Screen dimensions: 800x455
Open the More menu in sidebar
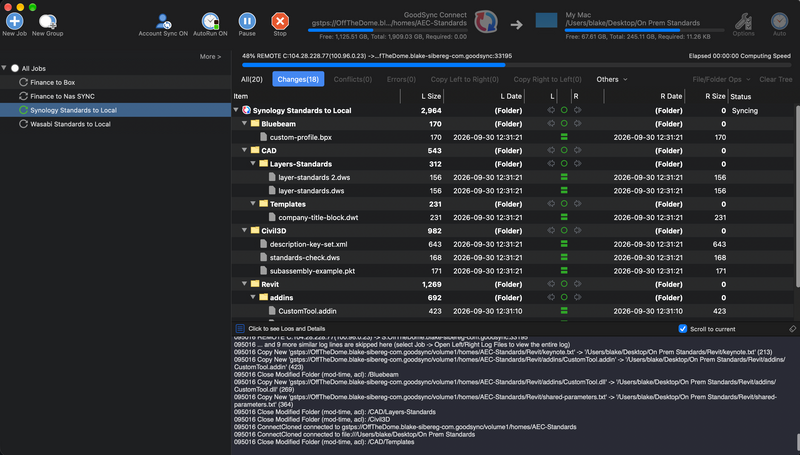pos(210,57)
